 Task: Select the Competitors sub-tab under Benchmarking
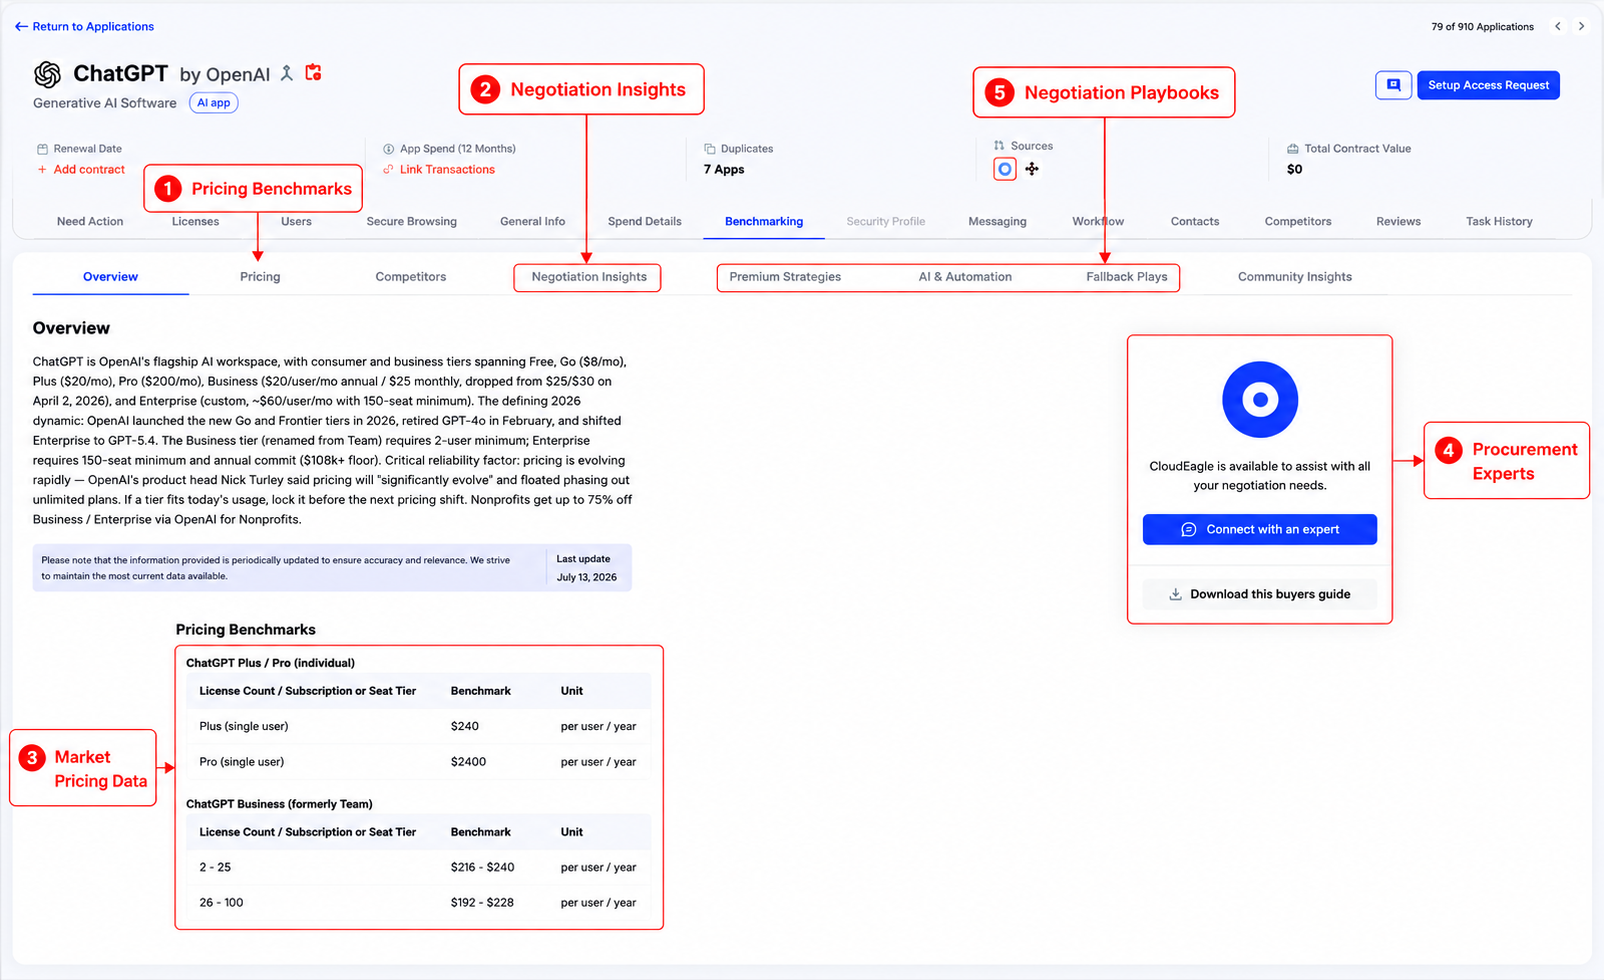[x=411, y=277]
